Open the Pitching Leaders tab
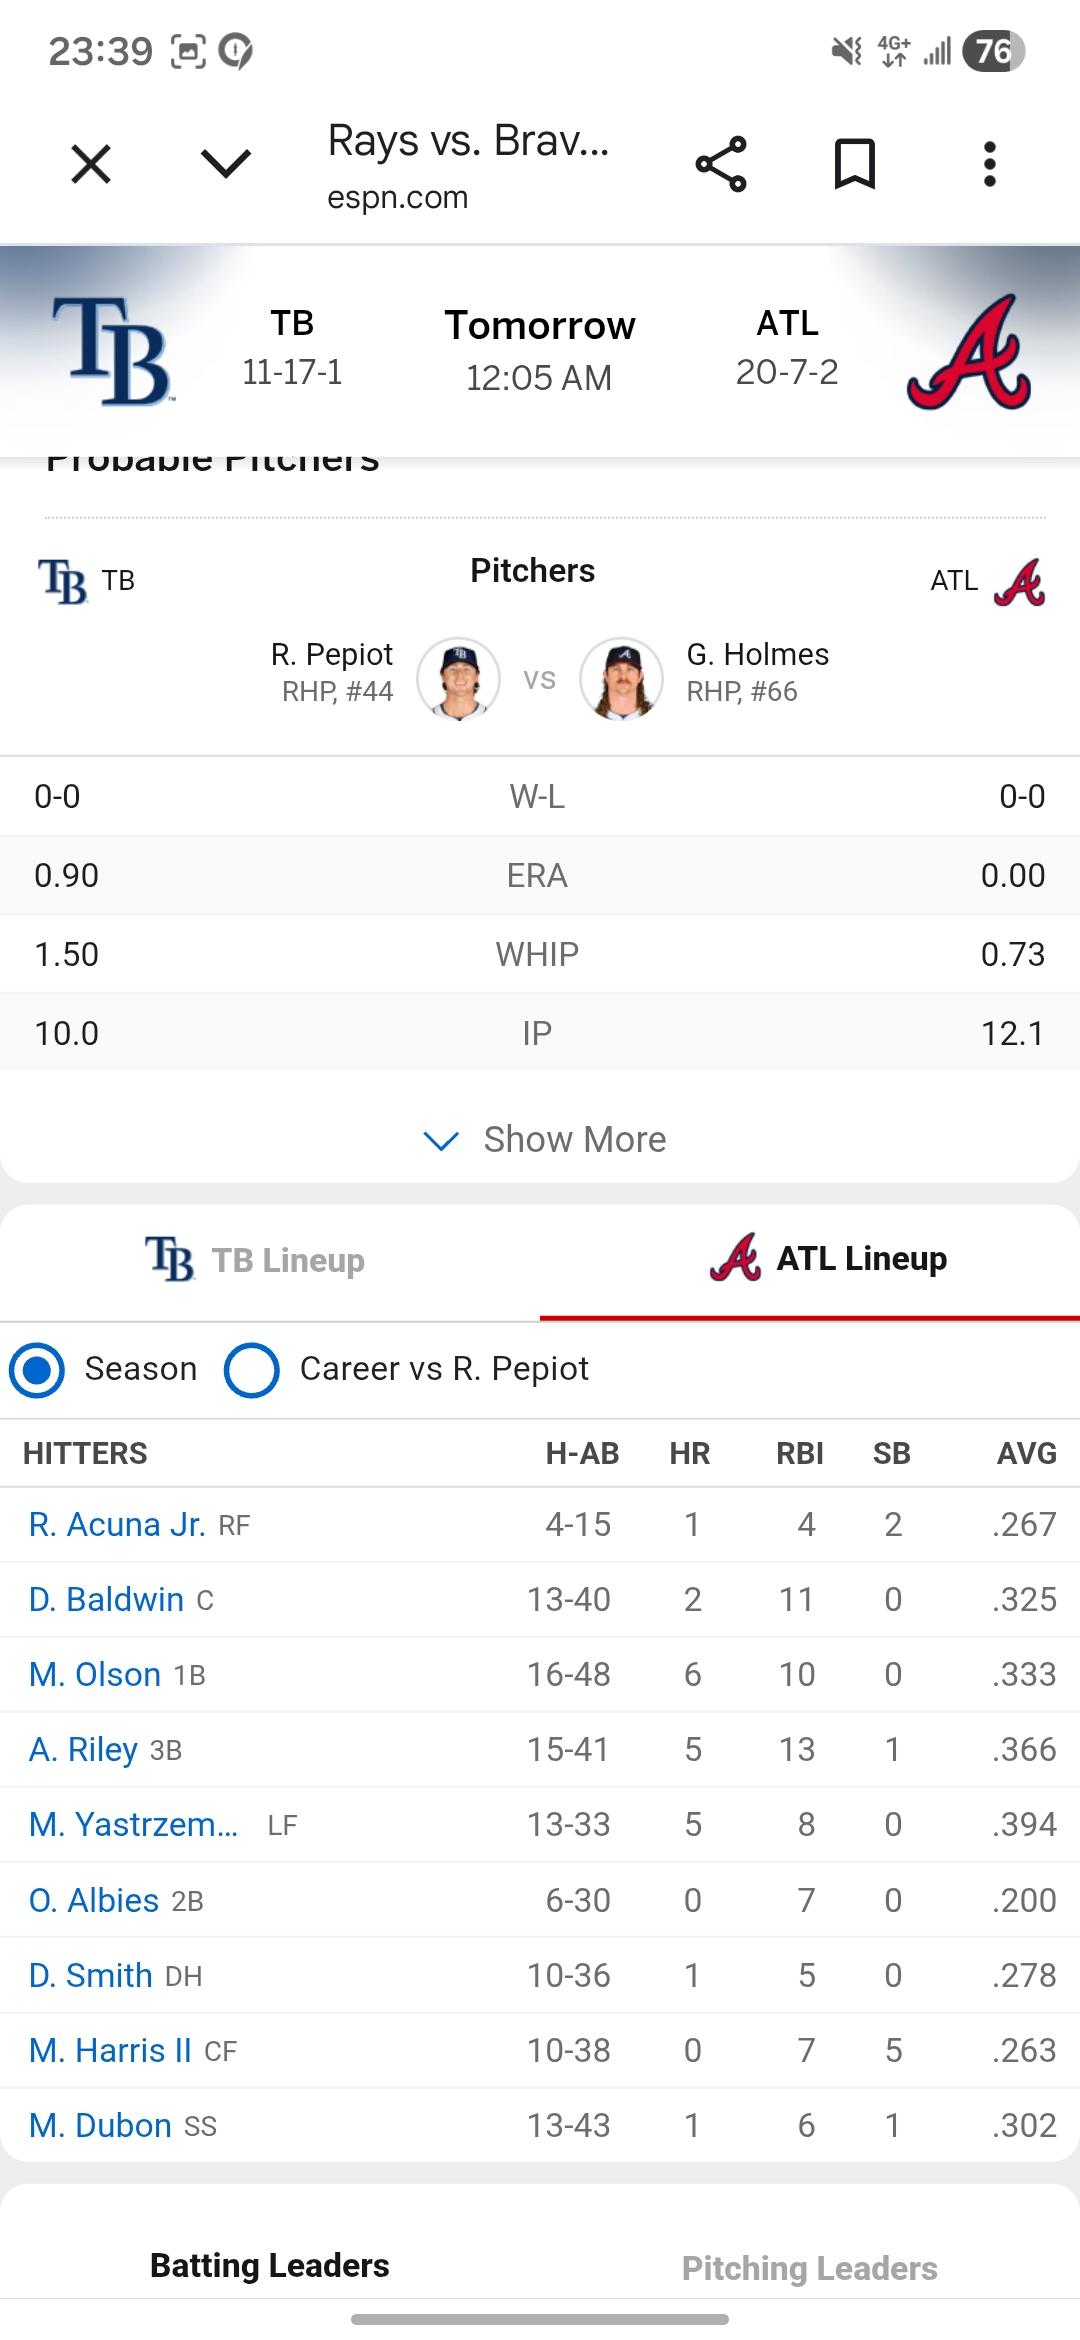Viewport: 1080px width, 2340px height. (x=809, y=2268)
